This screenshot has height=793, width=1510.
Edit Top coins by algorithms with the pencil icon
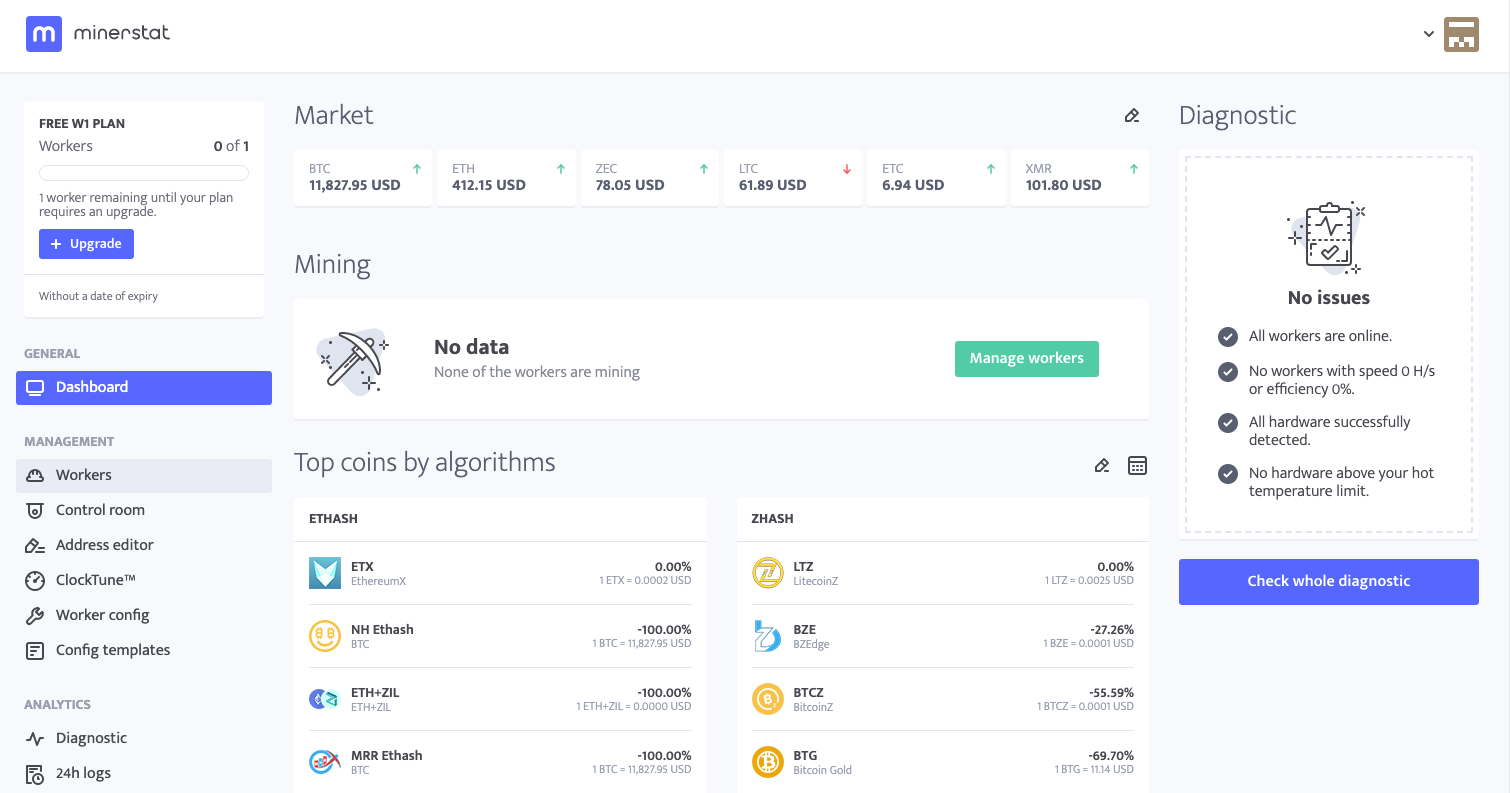[1102, 465]
